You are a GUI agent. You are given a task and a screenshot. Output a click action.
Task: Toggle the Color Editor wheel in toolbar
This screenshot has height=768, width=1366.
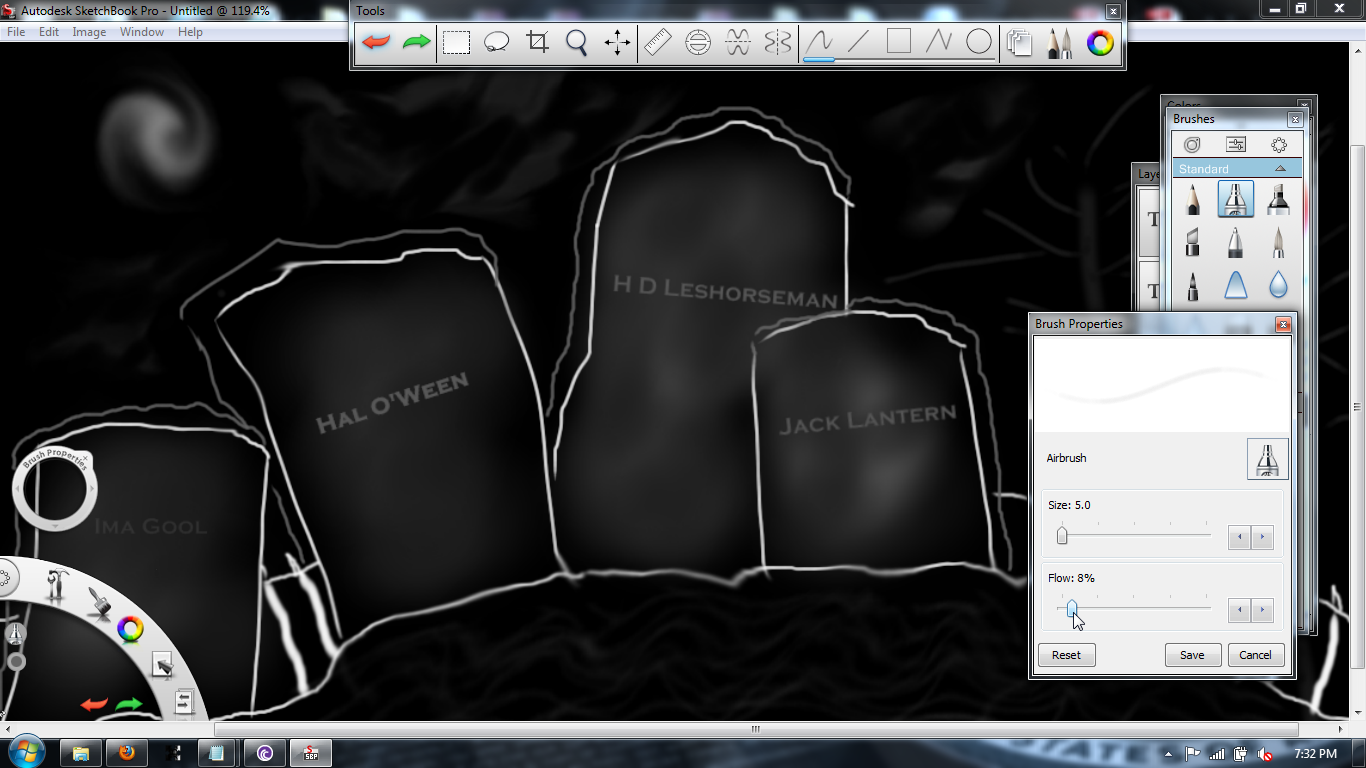tap(1100, 42)
